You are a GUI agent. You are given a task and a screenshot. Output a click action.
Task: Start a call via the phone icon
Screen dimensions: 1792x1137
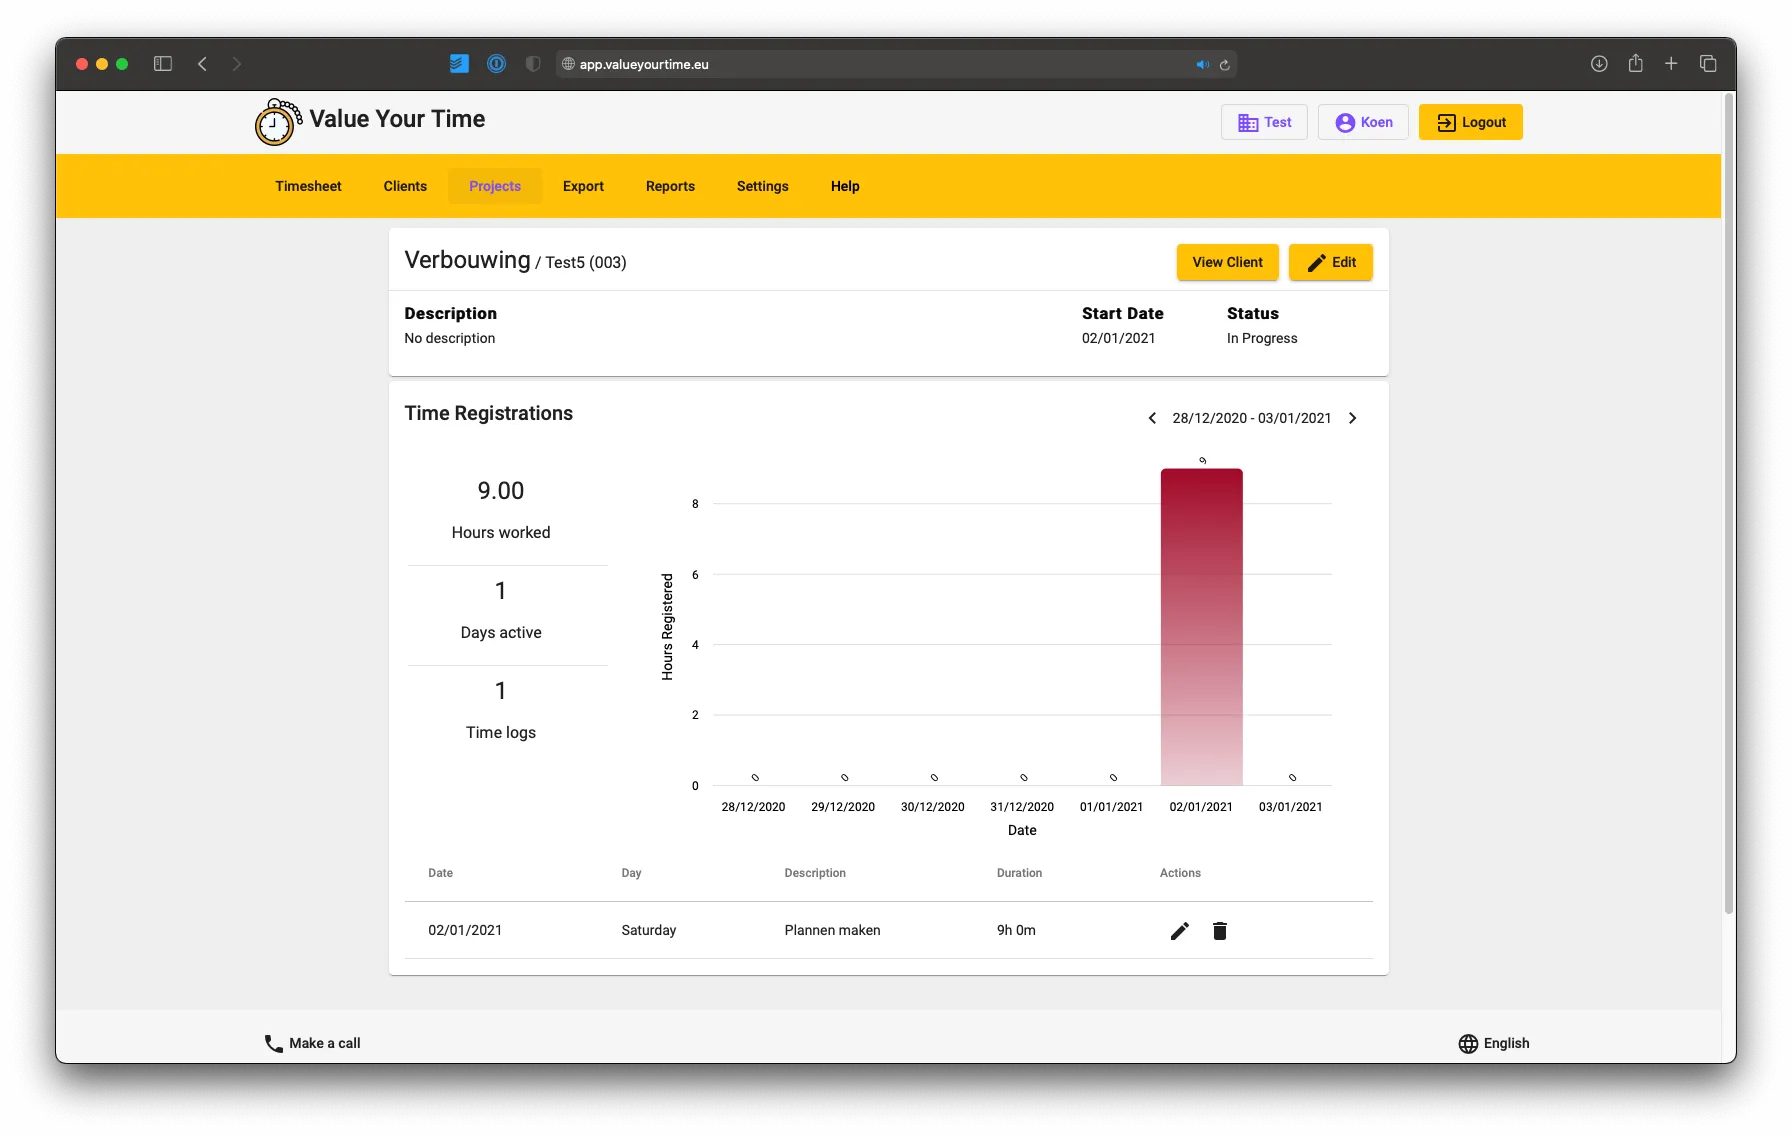point(272,1043)
